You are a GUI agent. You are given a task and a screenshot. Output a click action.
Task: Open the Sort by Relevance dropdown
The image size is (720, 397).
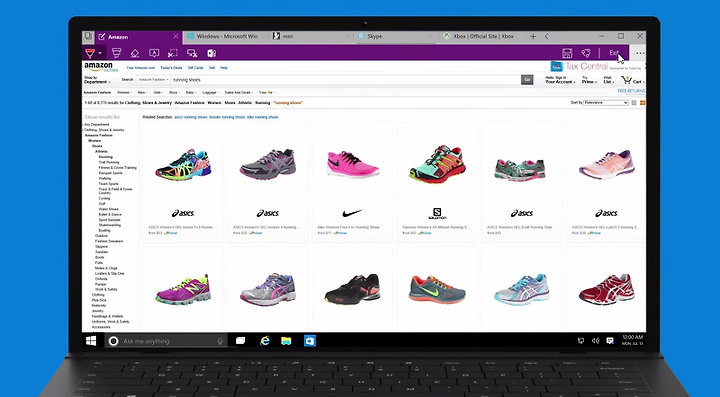pos(605,103)
